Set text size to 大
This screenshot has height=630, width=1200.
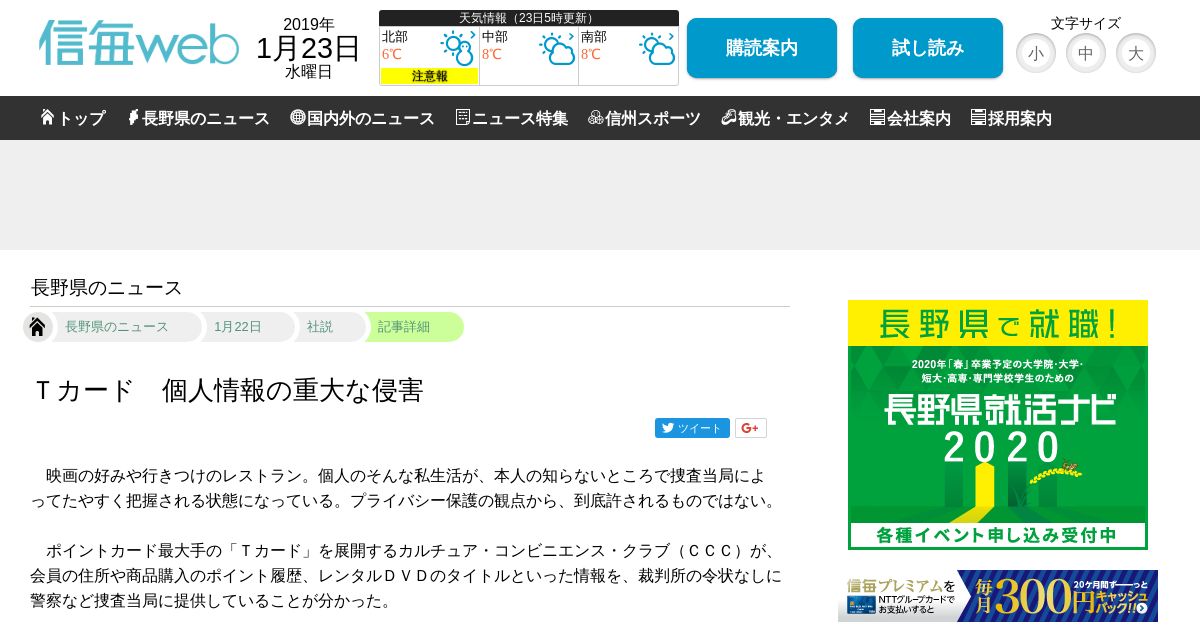pos(1135,53)
